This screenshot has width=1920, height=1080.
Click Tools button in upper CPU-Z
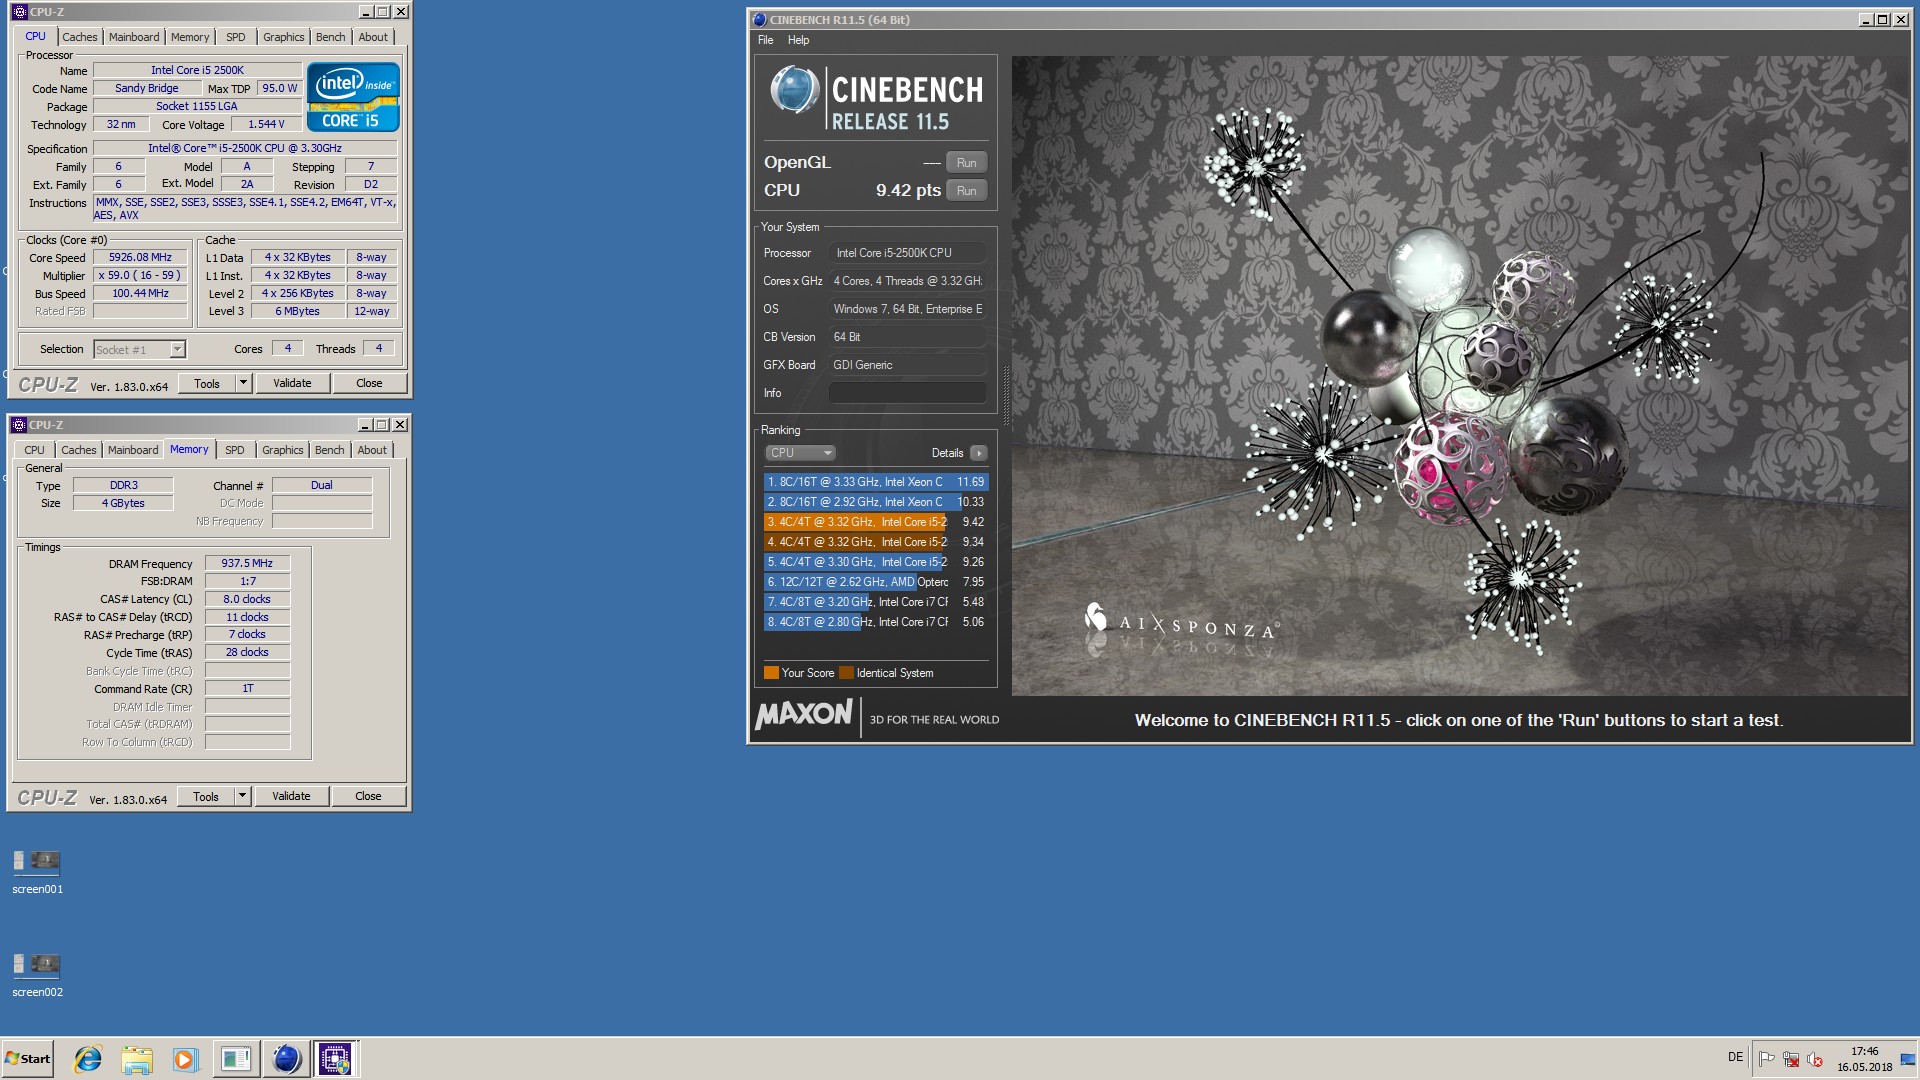click(207, 383)
